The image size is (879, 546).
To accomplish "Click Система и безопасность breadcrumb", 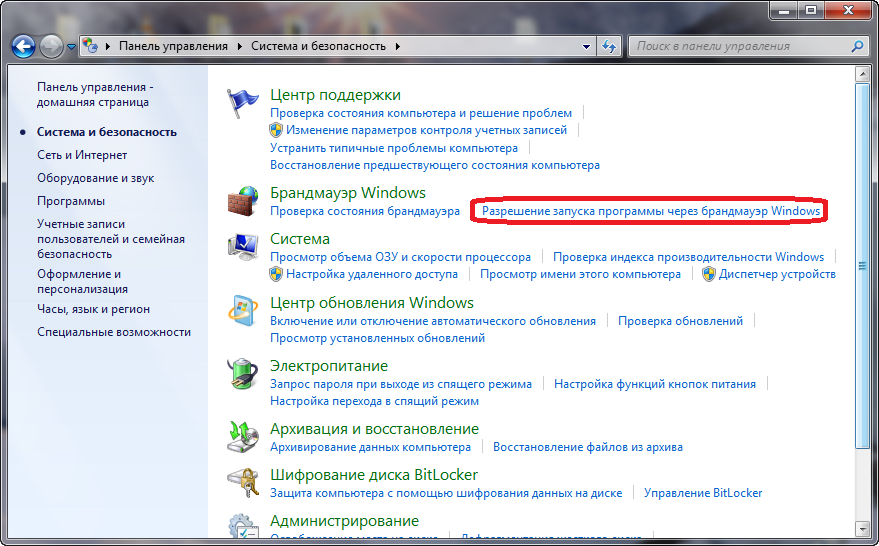I will [318, 46].
